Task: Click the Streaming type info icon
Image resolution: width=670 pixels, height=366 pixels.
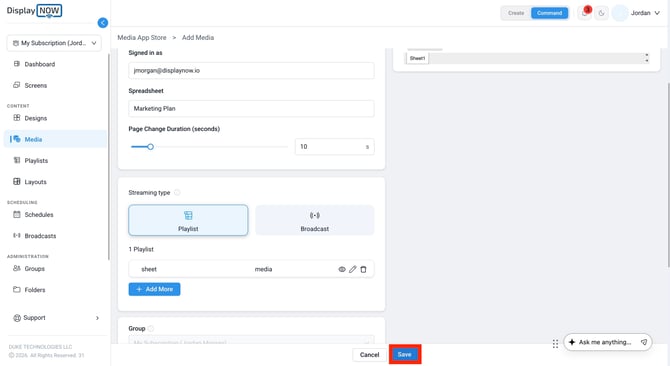Action: (177, 193)
